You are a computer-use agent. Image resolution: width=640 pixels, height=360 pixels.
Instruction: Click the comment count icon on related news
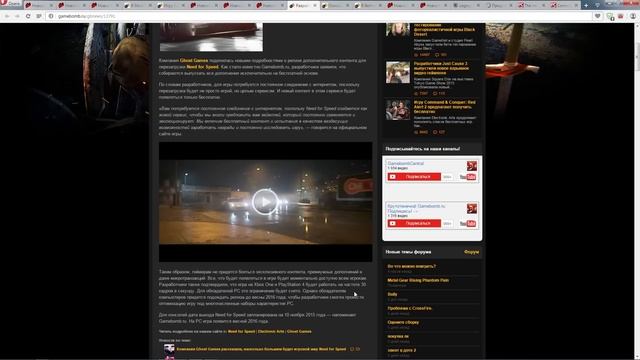[x=352, y=349]
